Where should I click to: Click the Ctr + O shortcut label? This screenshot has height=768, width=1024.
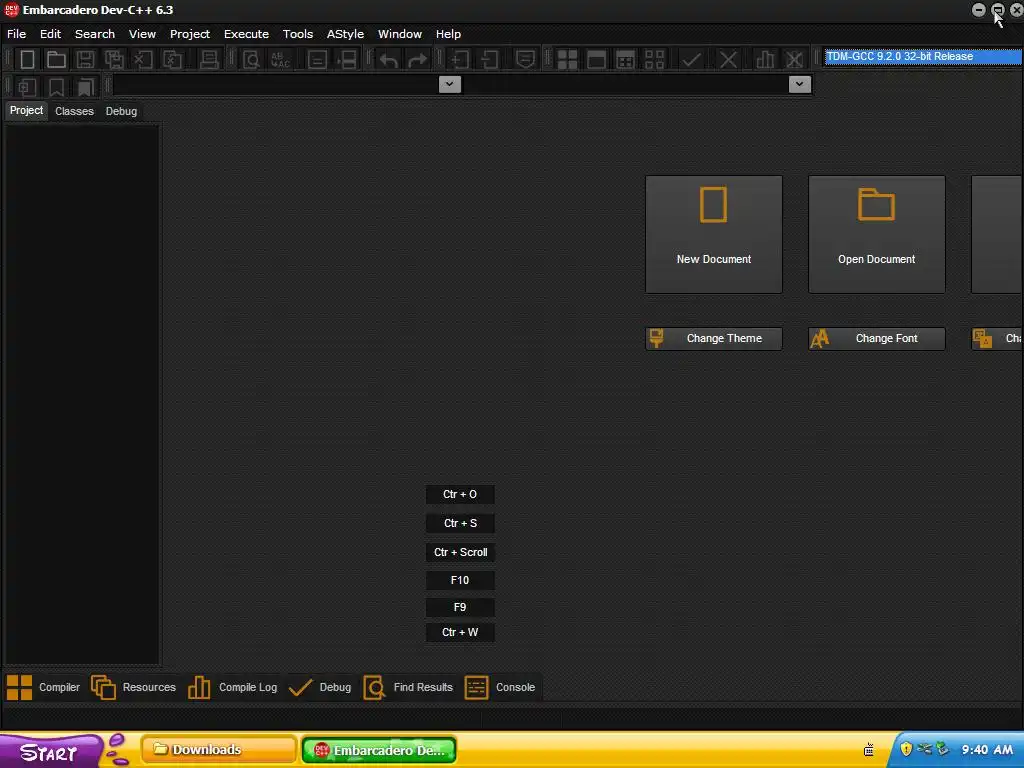tap(460, 494)
